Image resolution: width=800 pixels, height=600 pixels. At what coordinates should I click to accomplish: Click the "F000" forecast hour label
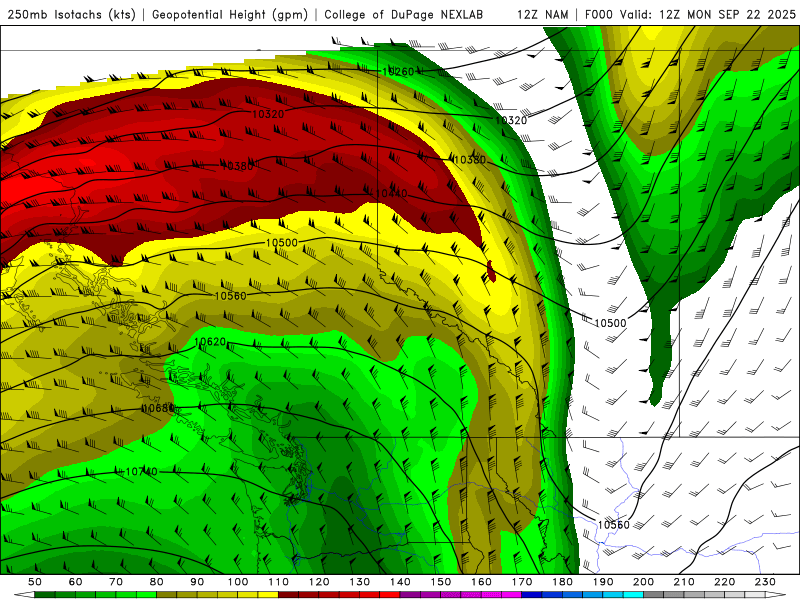pyautogui.click(x=599, y=14)
